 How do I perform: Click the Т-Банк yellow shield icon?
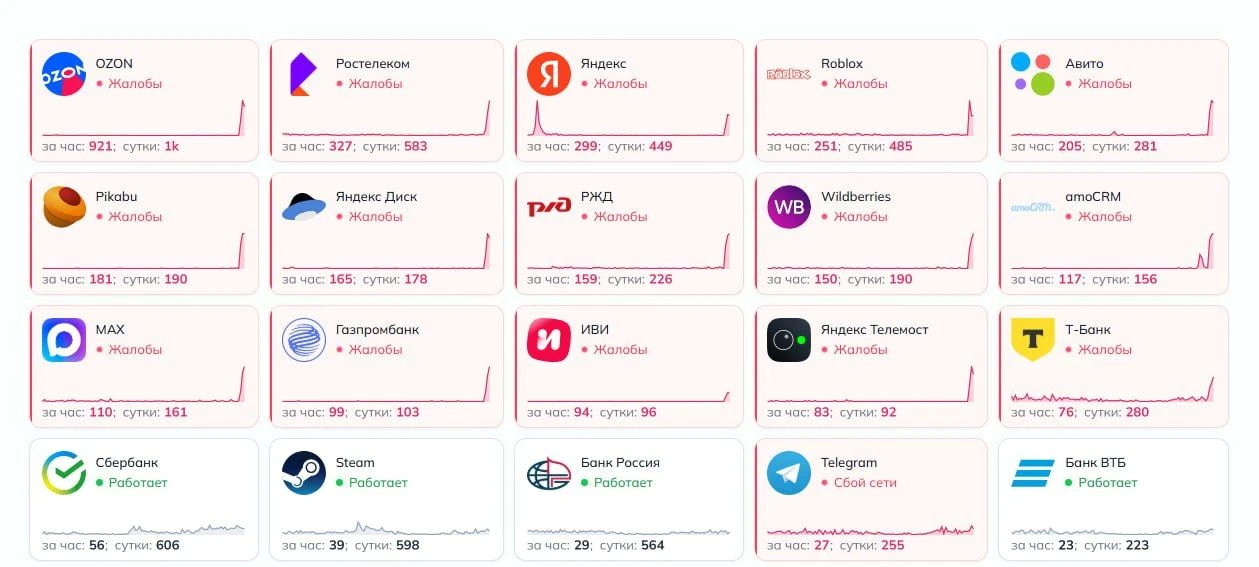click(x=1033, y=340)
